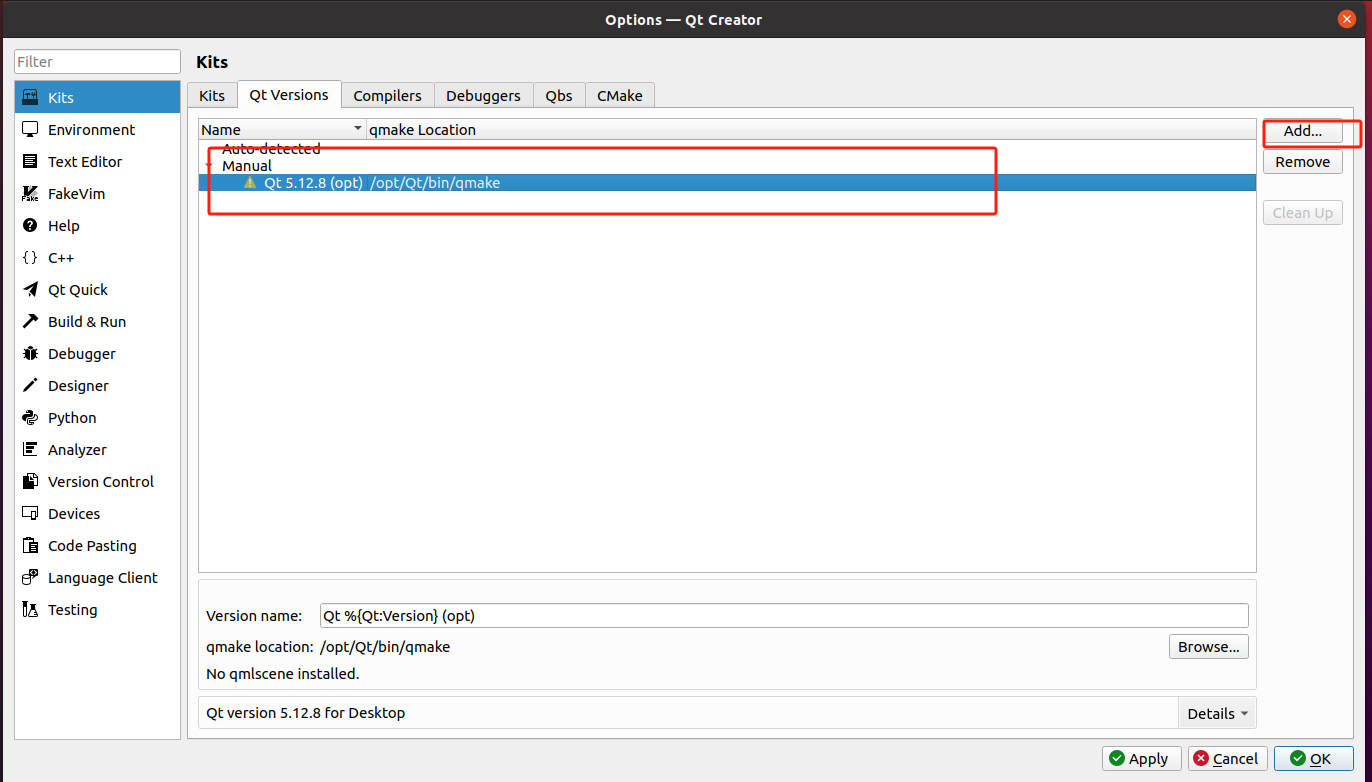Select the Python settings icon

[30, 418]
